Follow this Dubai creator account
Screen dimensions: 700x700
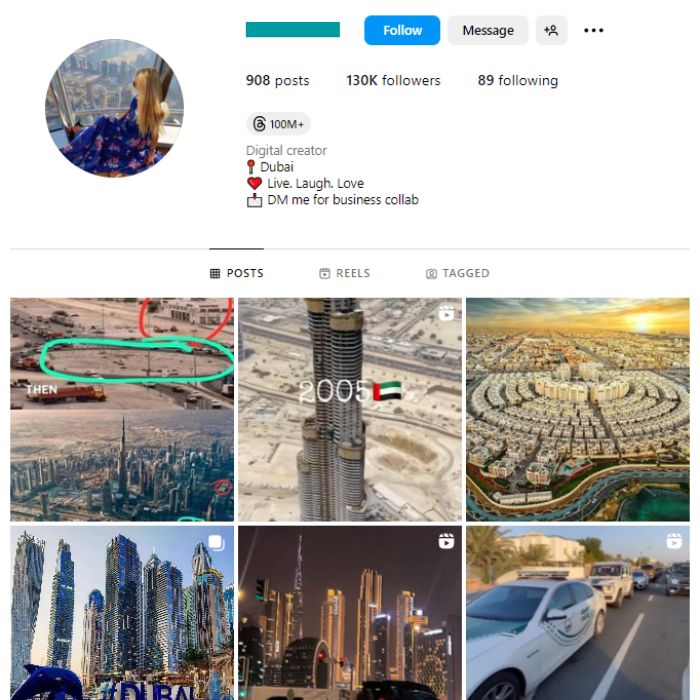402,30
